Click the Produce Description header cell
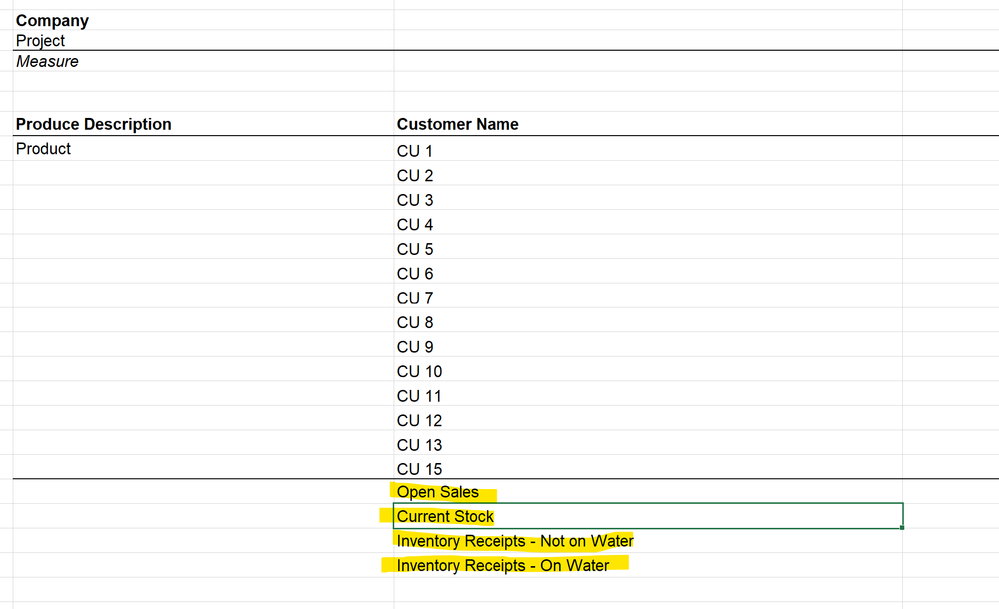The height and width of the screenshot is (609, 999). pyautogui.click(x=203, y=124)
